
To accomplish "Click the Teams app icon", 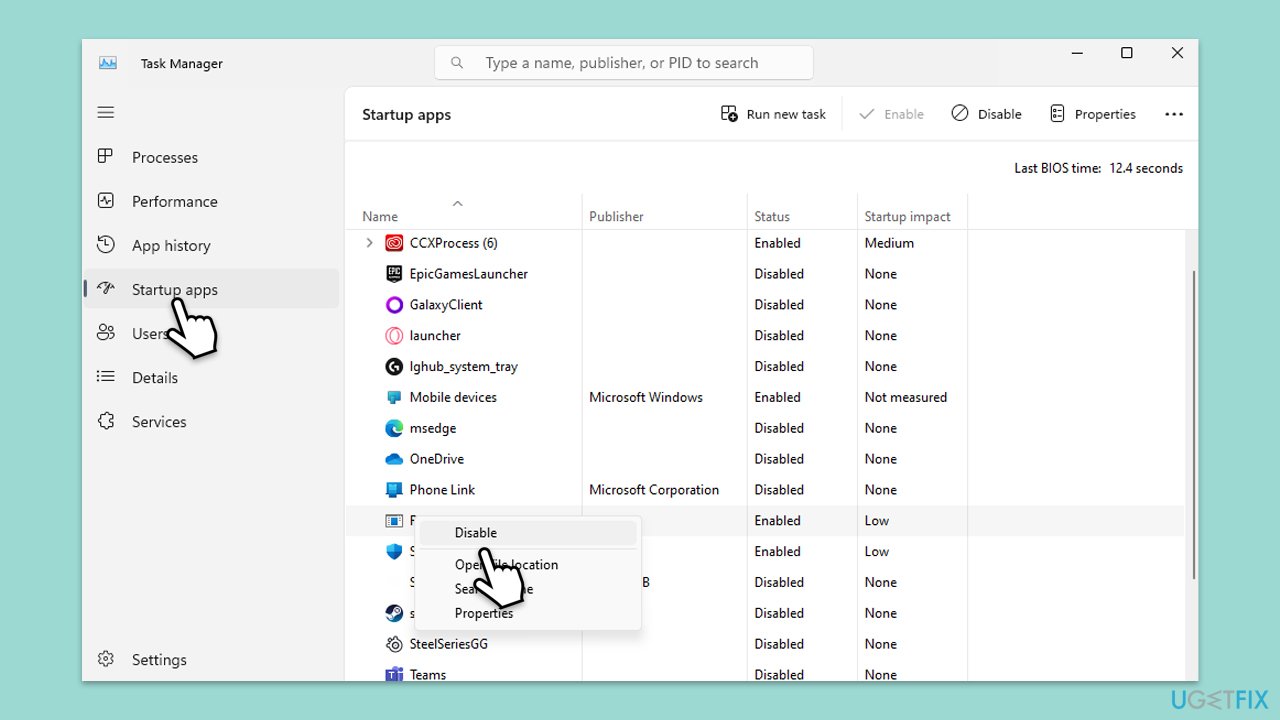I will [394, 675].
